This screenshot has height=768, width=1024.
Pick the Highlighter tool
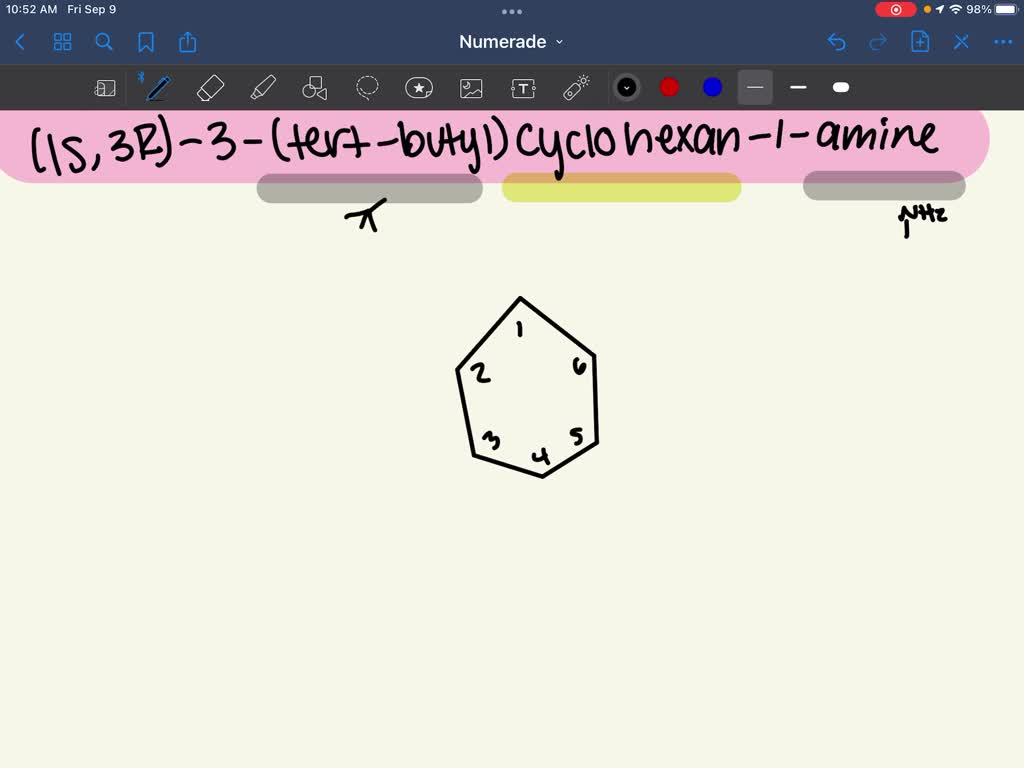[x=263, y=88]
